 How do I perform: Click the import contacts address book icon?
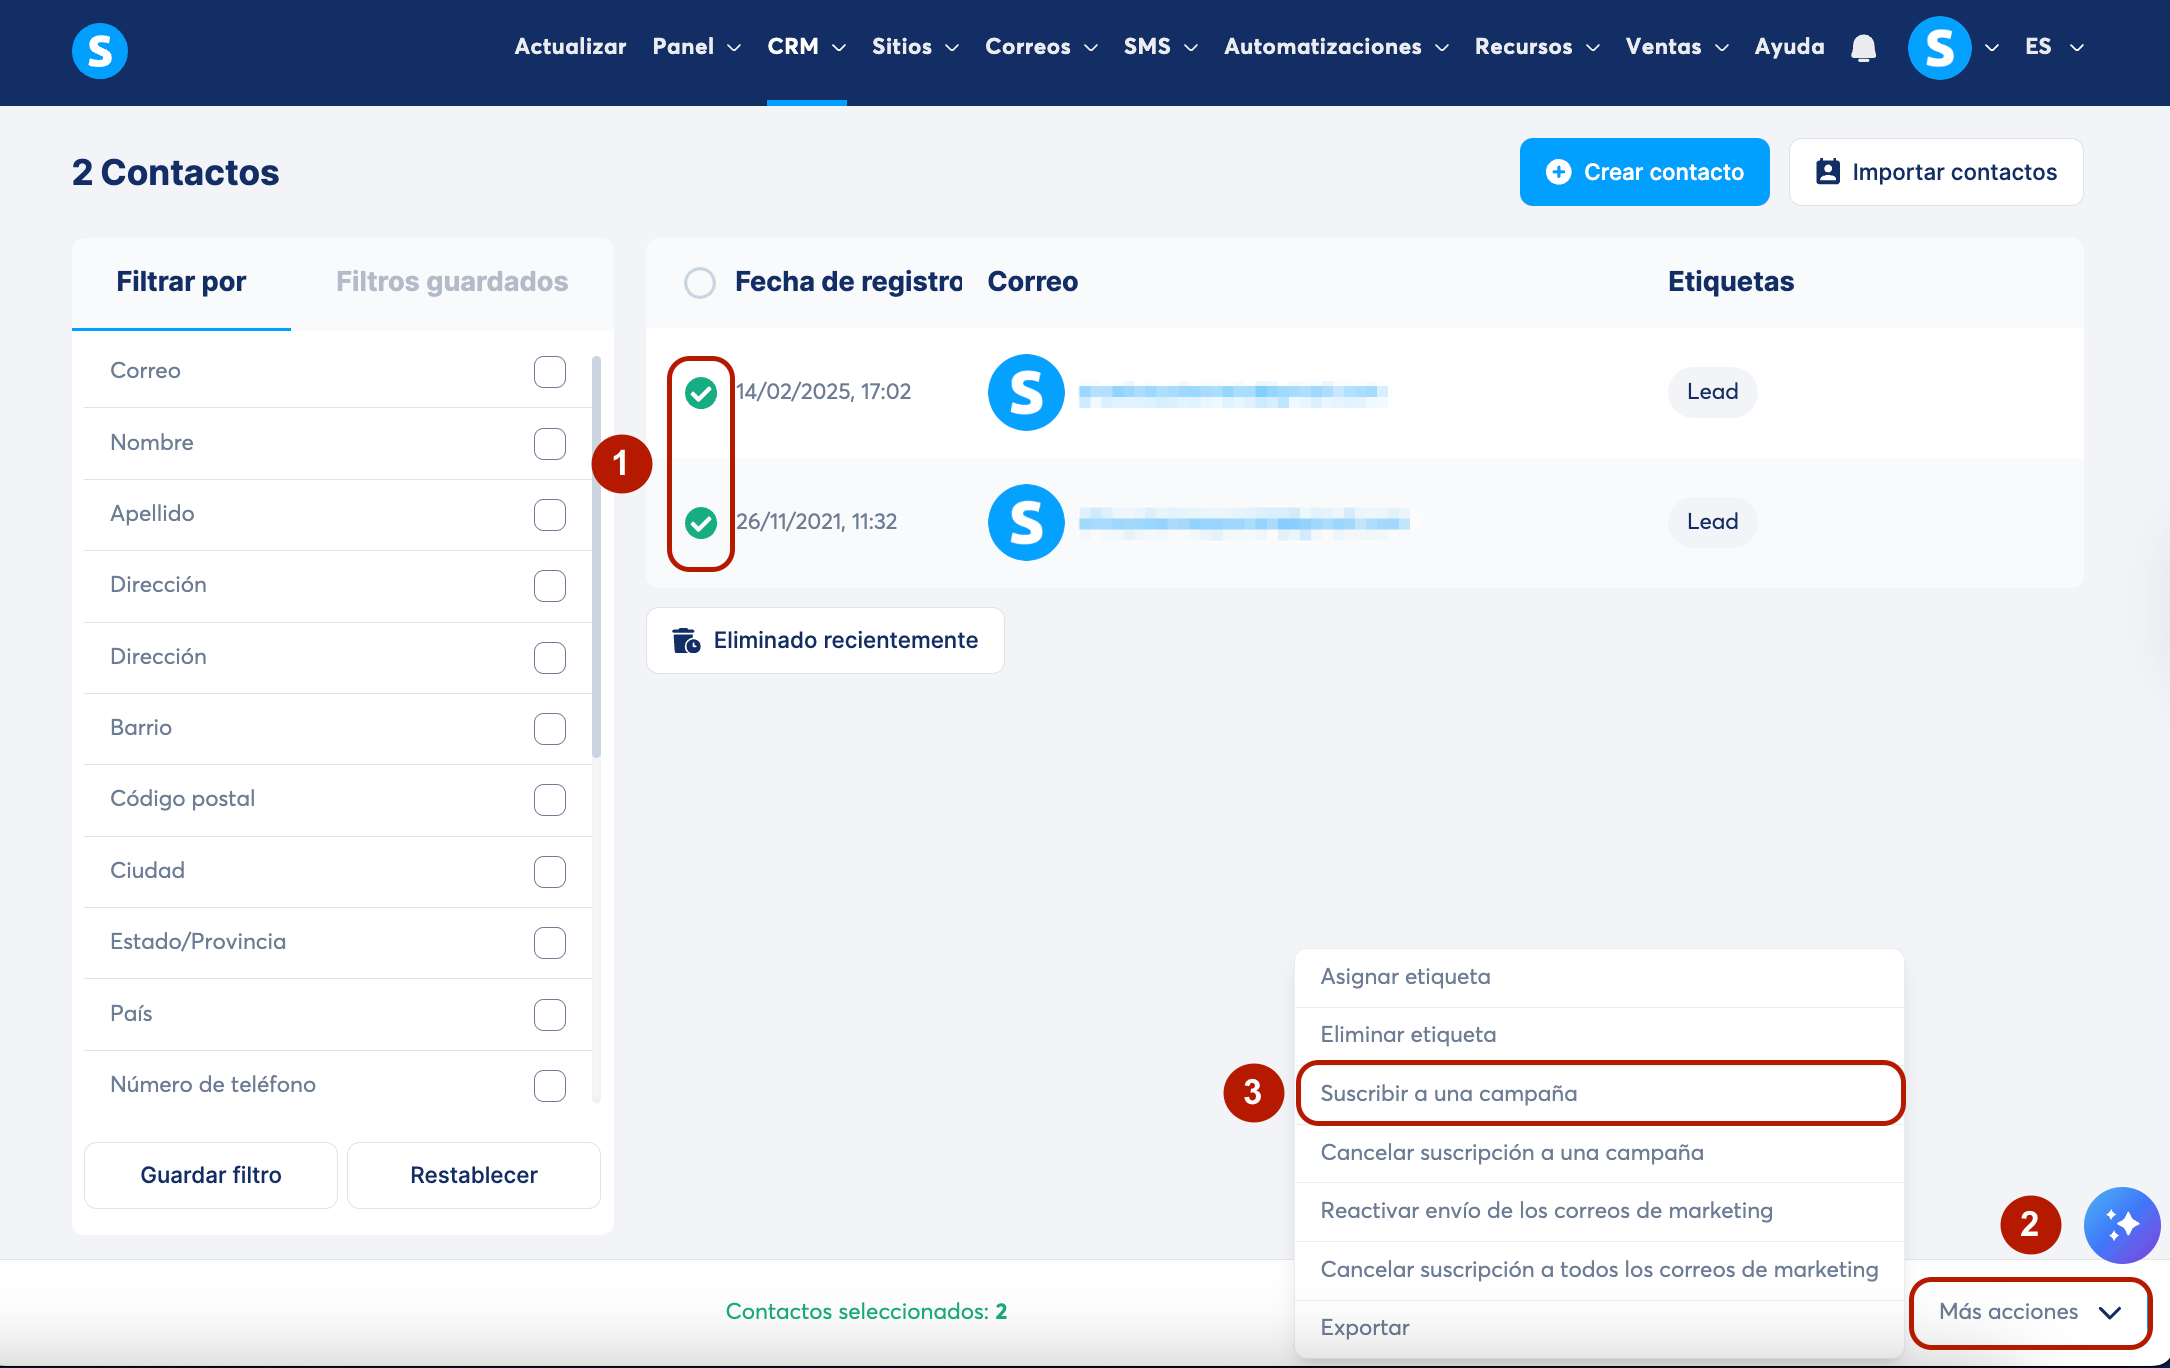tap(1827, 172)
